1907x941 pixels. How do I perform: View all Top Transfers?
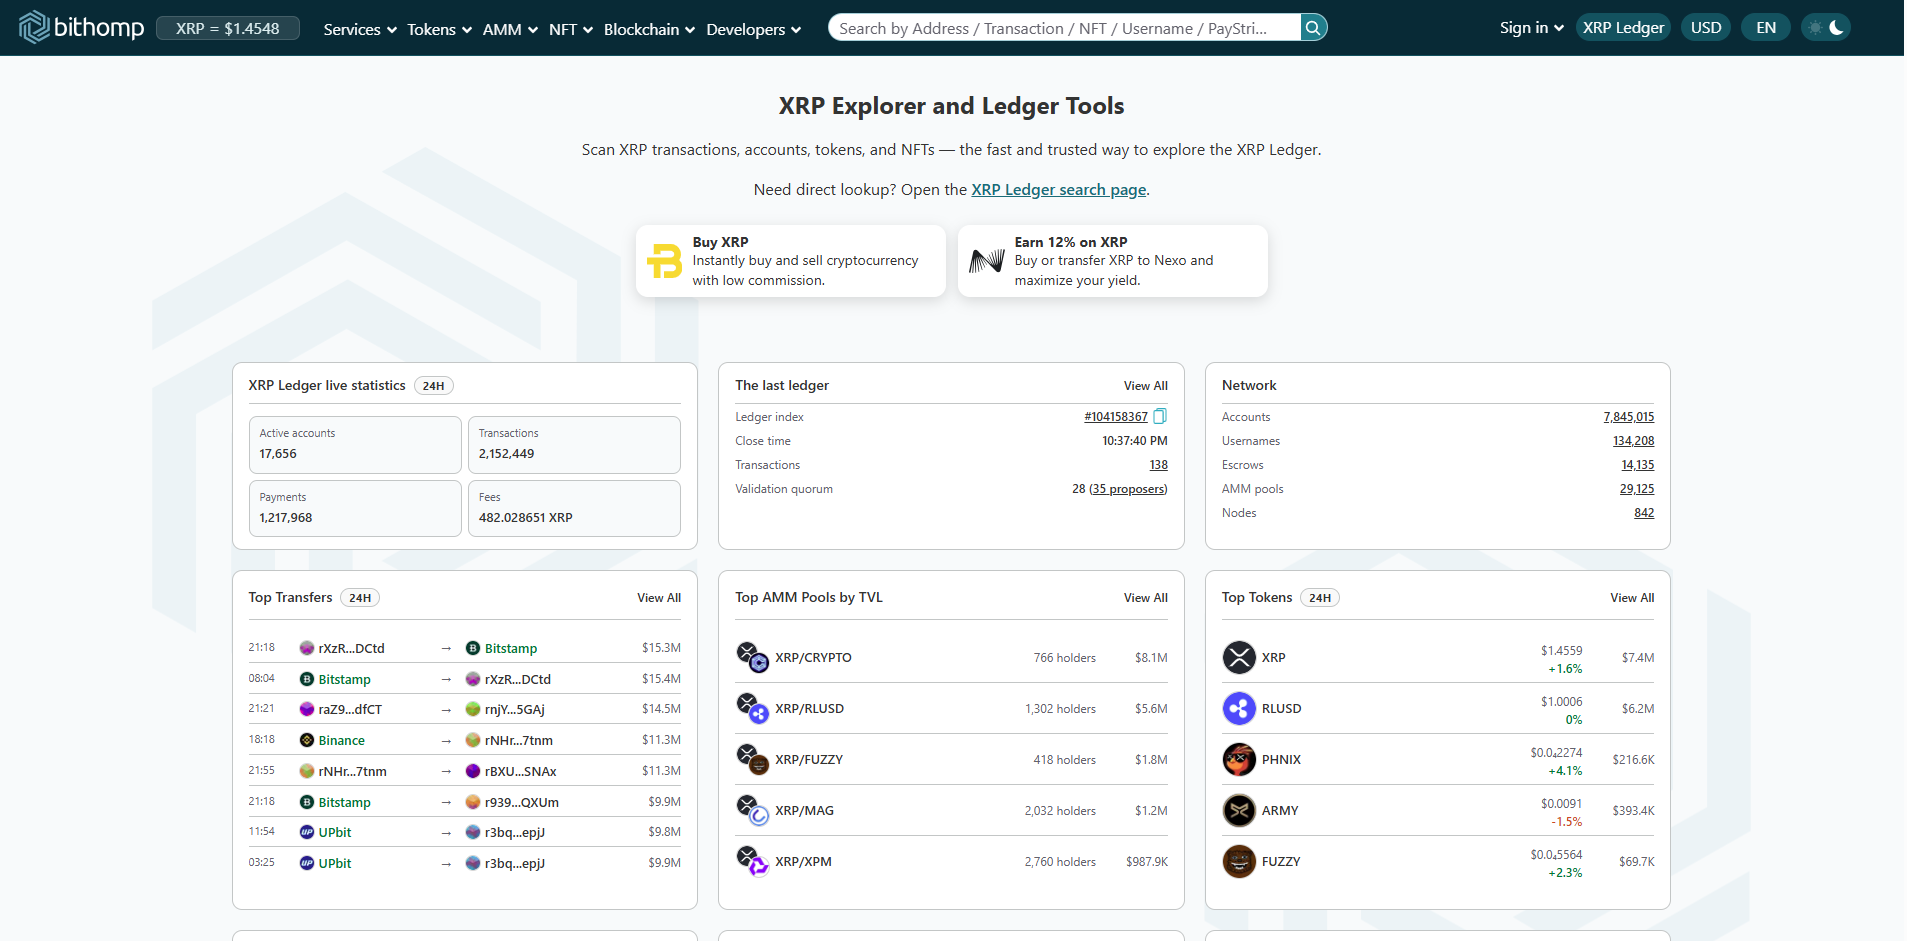pos(659,598)
